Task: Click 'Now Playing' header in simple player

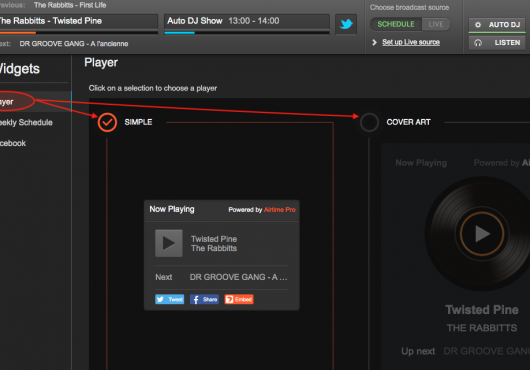Action: (x=172, y=209)
